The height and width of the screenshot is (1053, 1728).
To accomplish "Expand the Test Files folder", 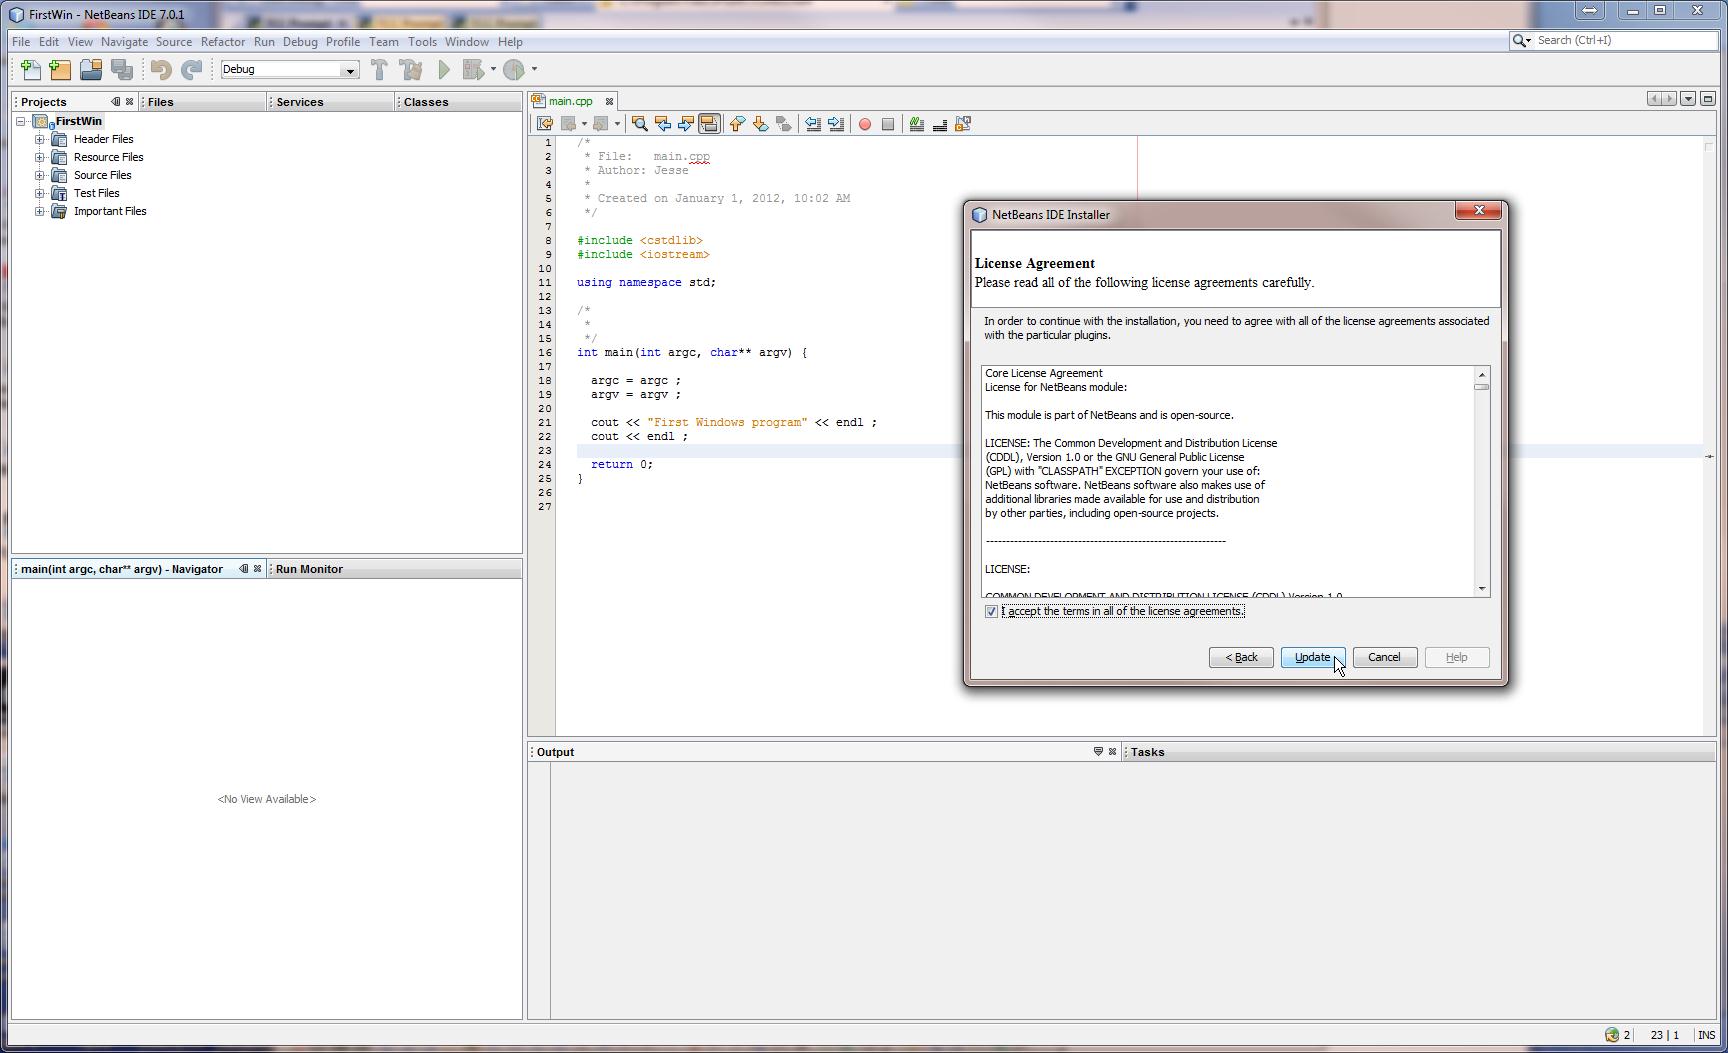I will coord(39,193).
